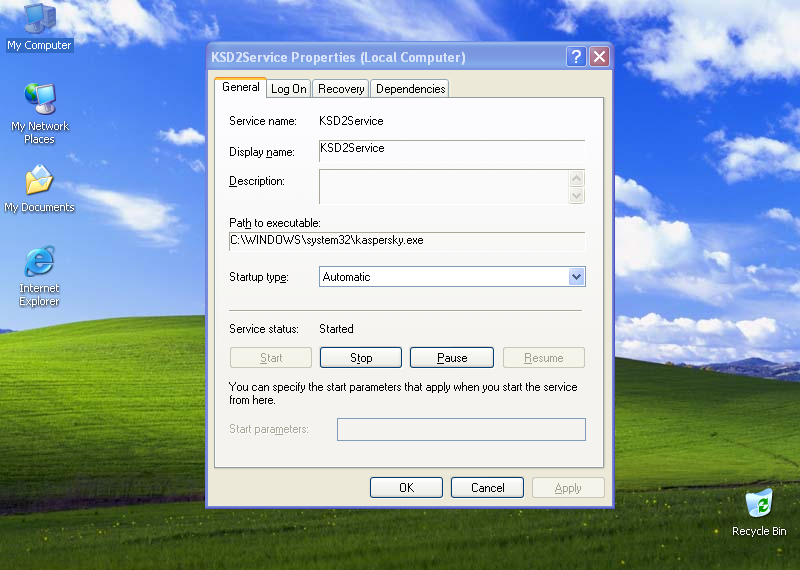800x570 pixels.
Task: Open the My Documents folder icon
Action: [39, 182]
